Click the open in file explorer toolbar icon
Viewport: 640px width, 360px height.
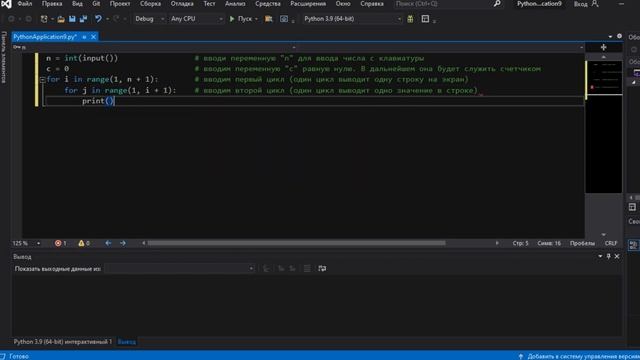pyautogui.click(x=269, y=19)
